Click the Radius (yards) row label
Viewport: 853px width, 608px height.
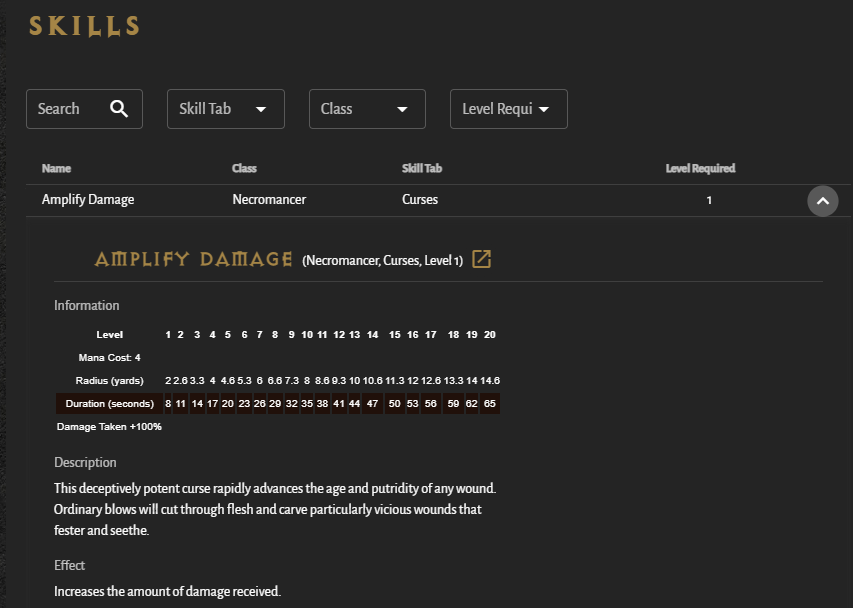[x=109, y=381]
